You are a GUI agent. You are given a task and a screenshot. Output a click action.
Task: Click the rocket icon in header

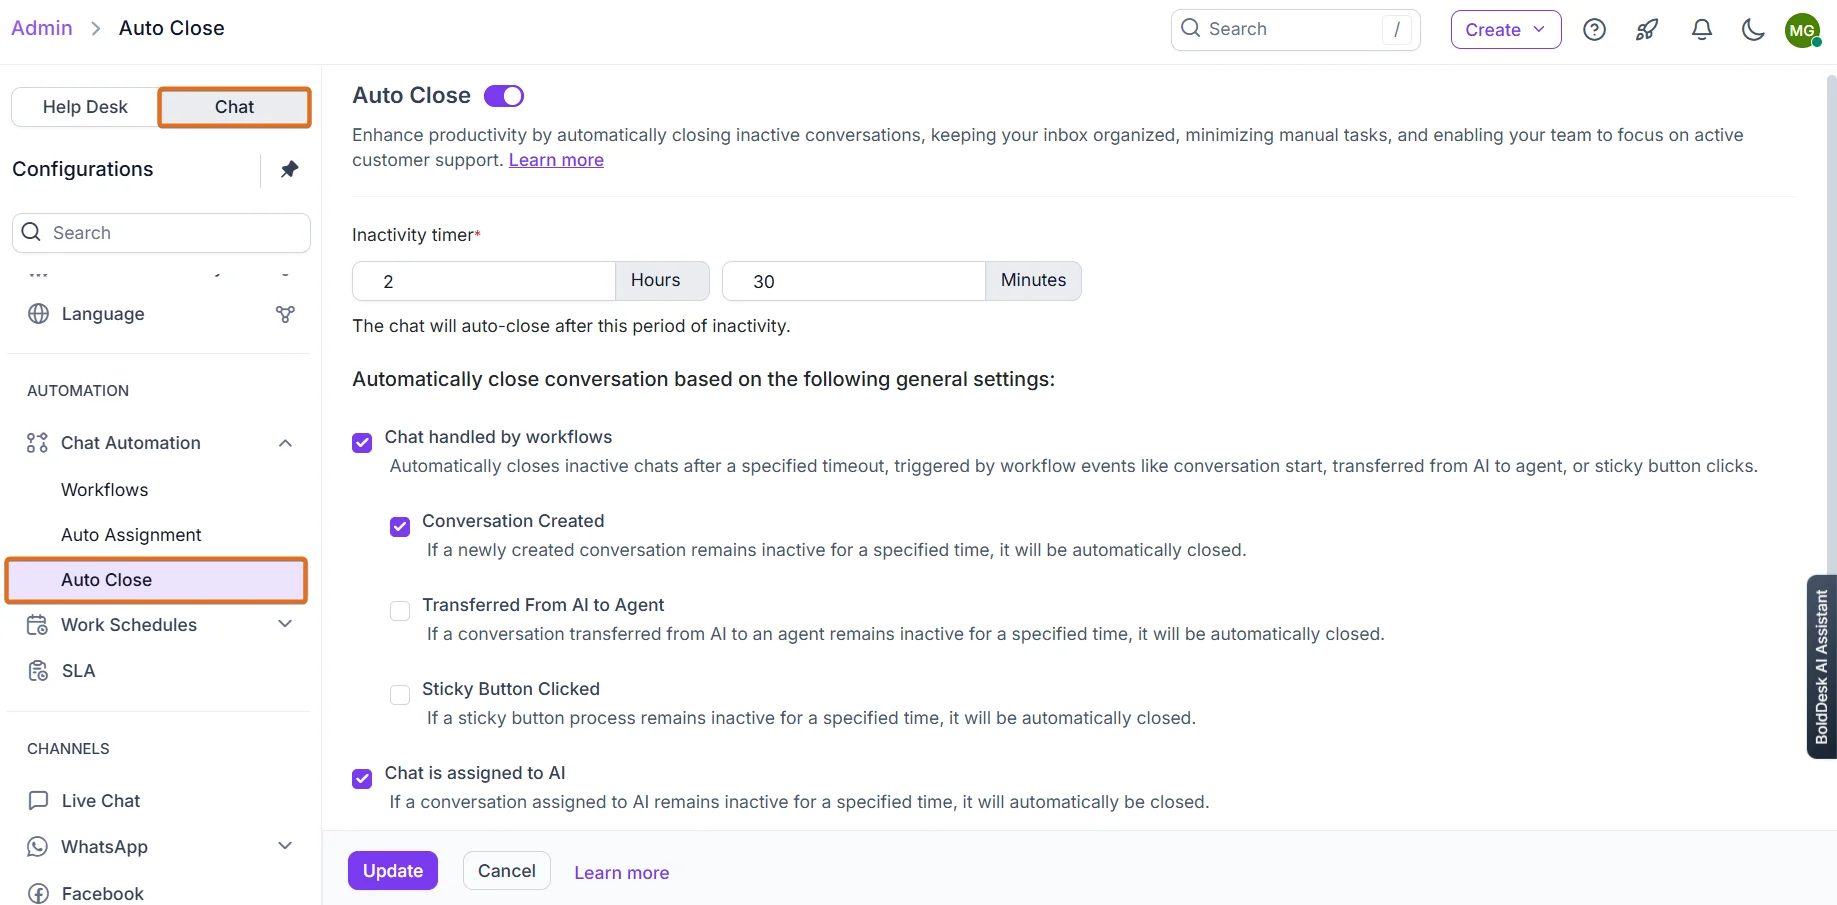tap(1647, 30)
